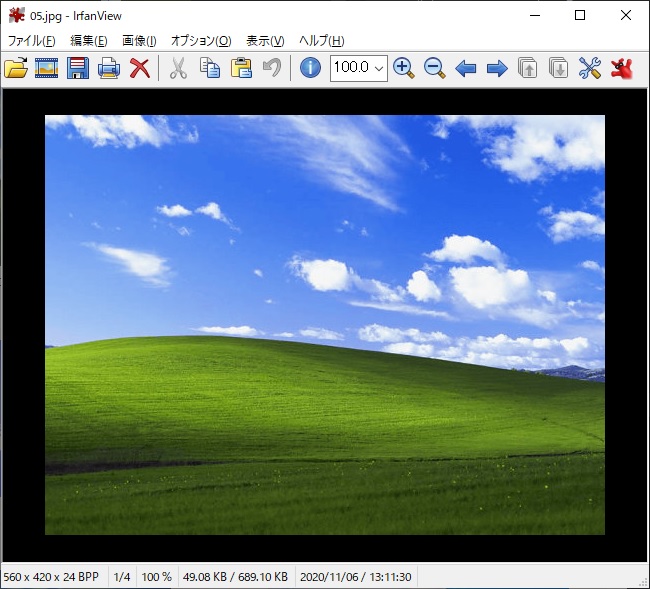Open the ヘルプ(H) menu
This screenshot has height=589, width=650.
click(x=322, y=41)
